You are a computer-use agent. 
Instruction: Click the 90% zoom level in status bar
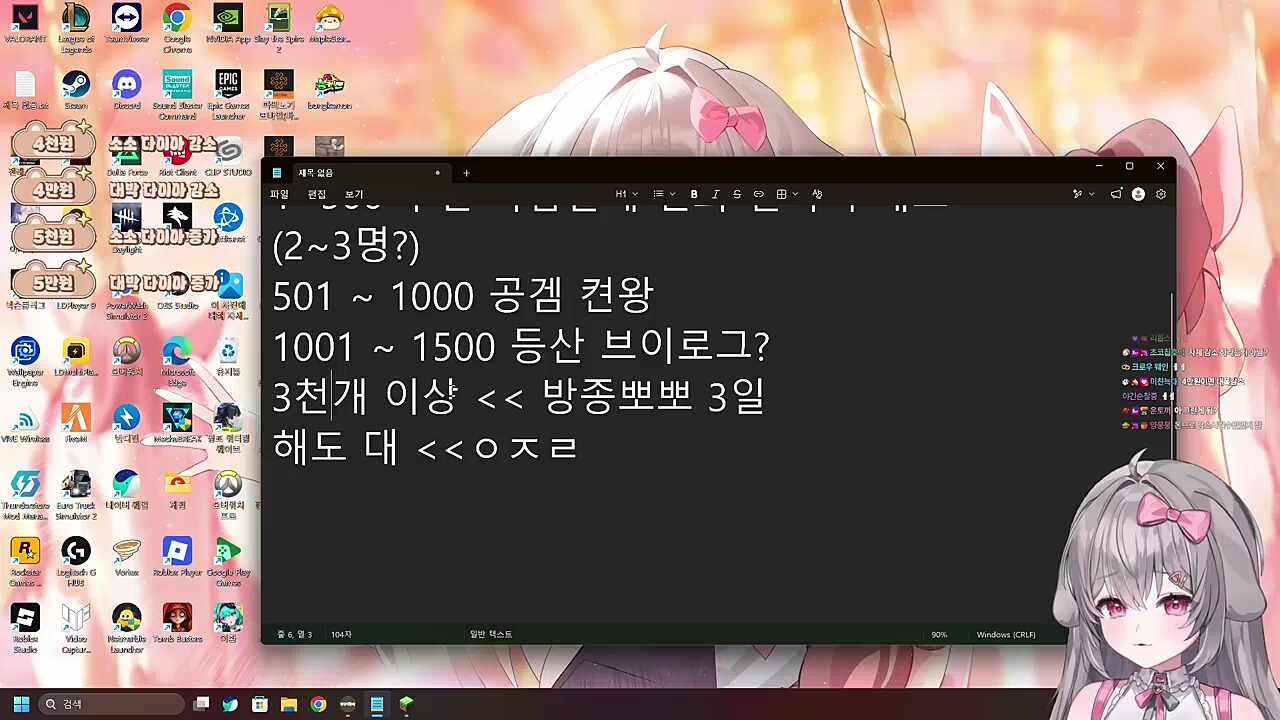point(939,635)
